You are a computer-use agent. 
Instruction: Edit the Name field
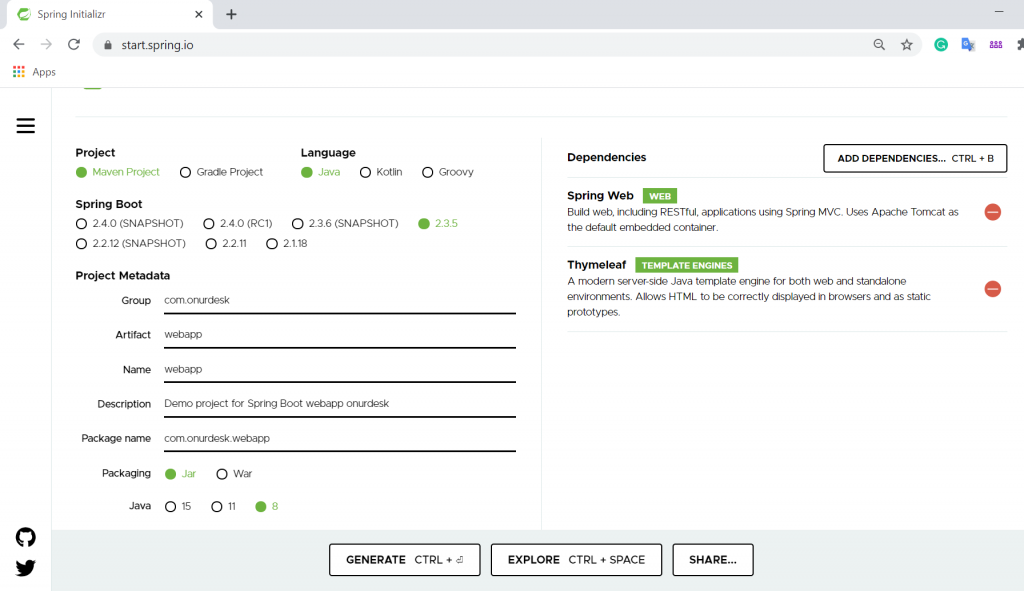point(340,369)
